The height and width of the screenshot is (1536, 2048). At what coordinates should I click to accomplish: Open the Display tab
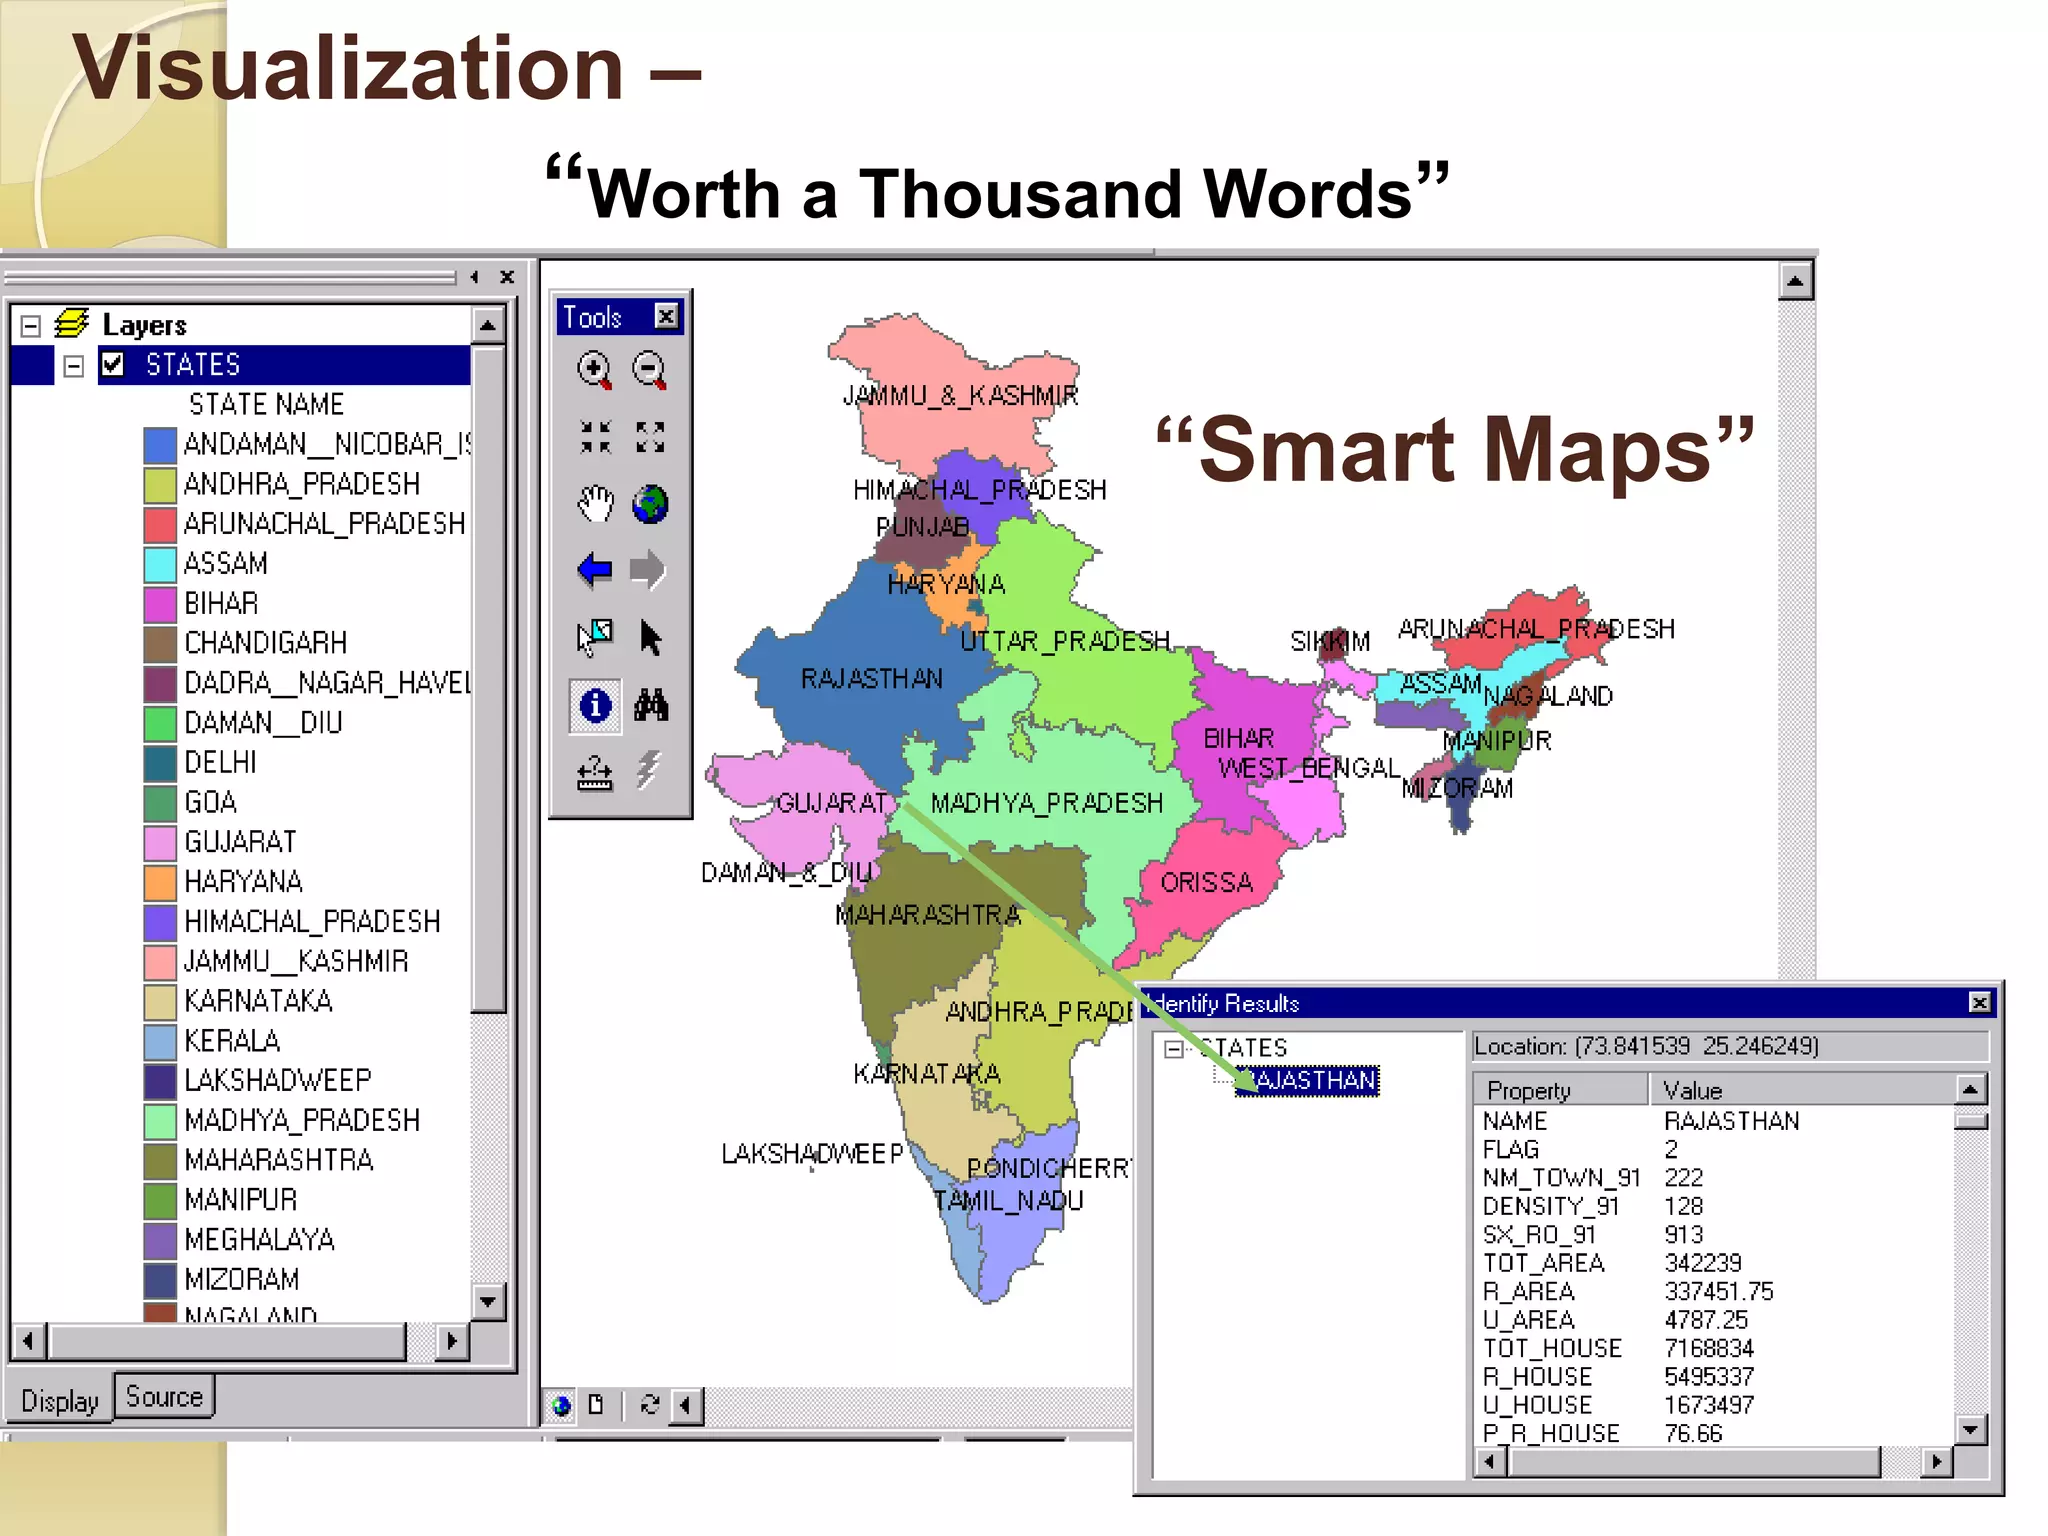pyautogui.click(x=60, y=1401)
